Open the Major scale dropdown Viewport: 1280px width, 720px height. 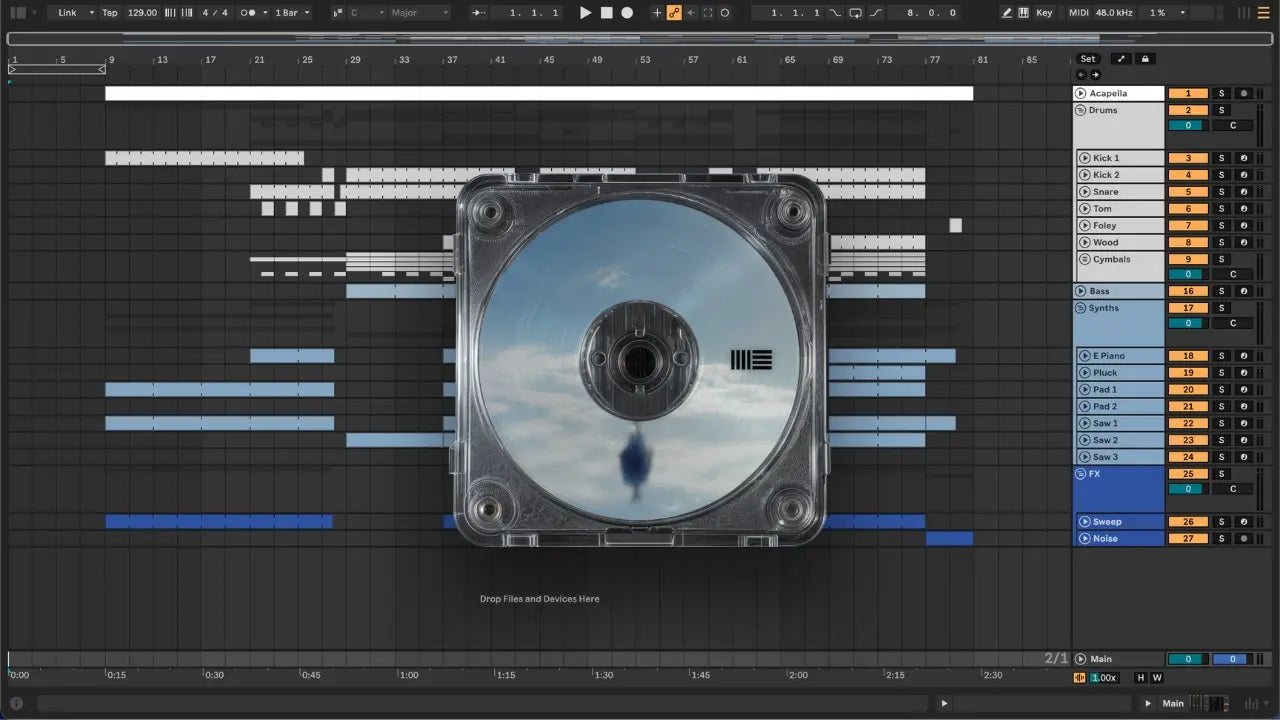click(420, 13)
